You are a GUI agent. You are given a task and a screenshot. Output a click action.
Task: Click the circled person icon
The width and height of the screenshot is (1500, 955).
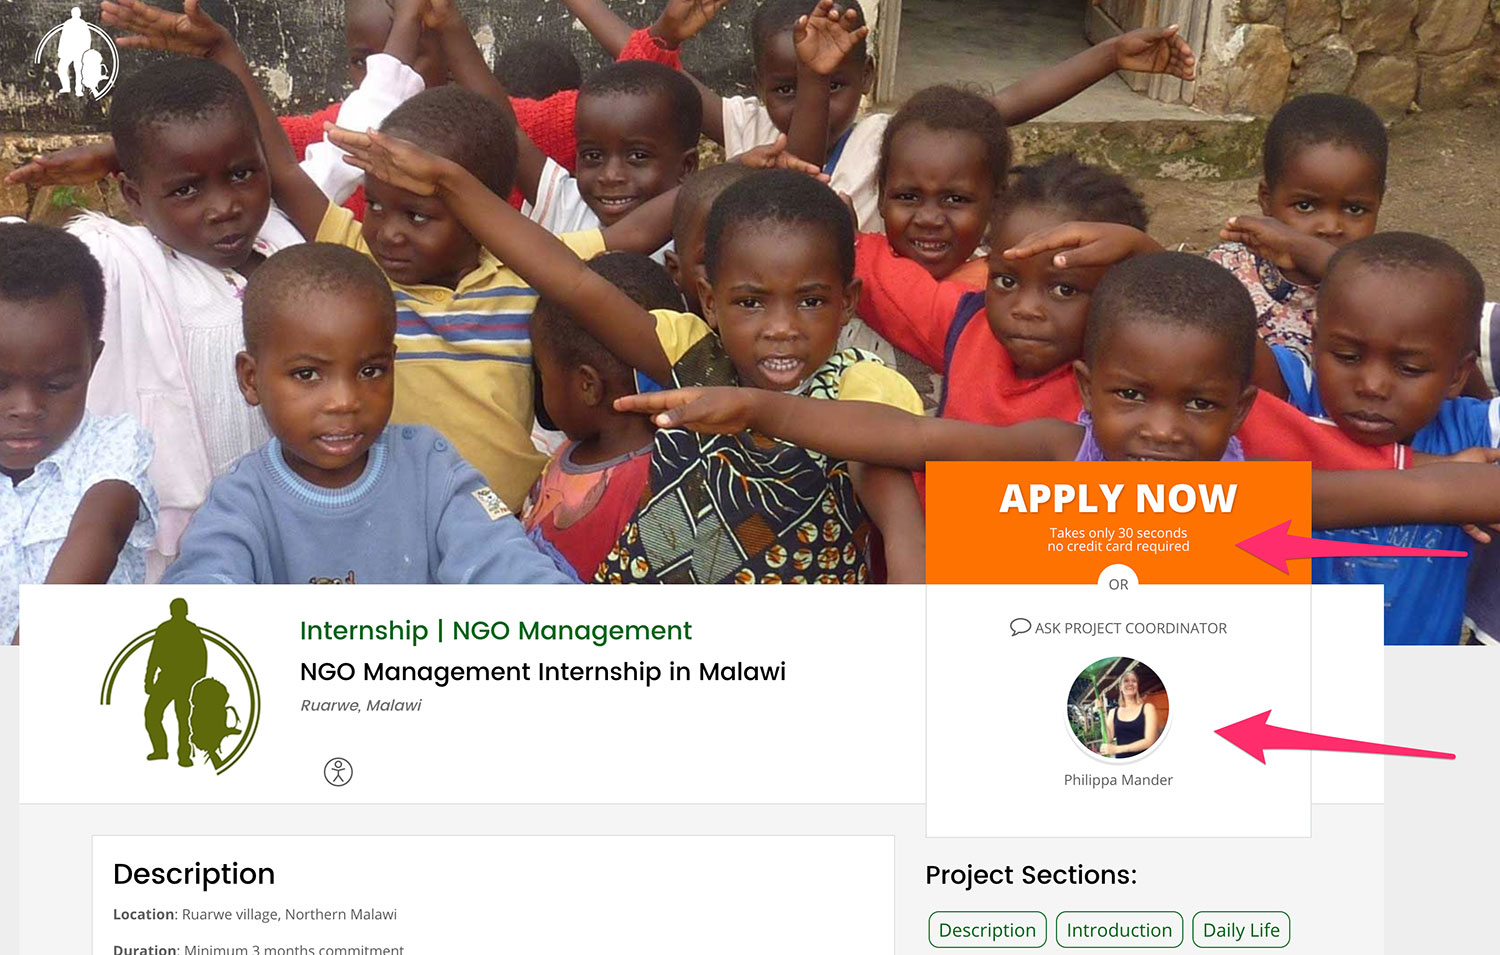[338, 772]
